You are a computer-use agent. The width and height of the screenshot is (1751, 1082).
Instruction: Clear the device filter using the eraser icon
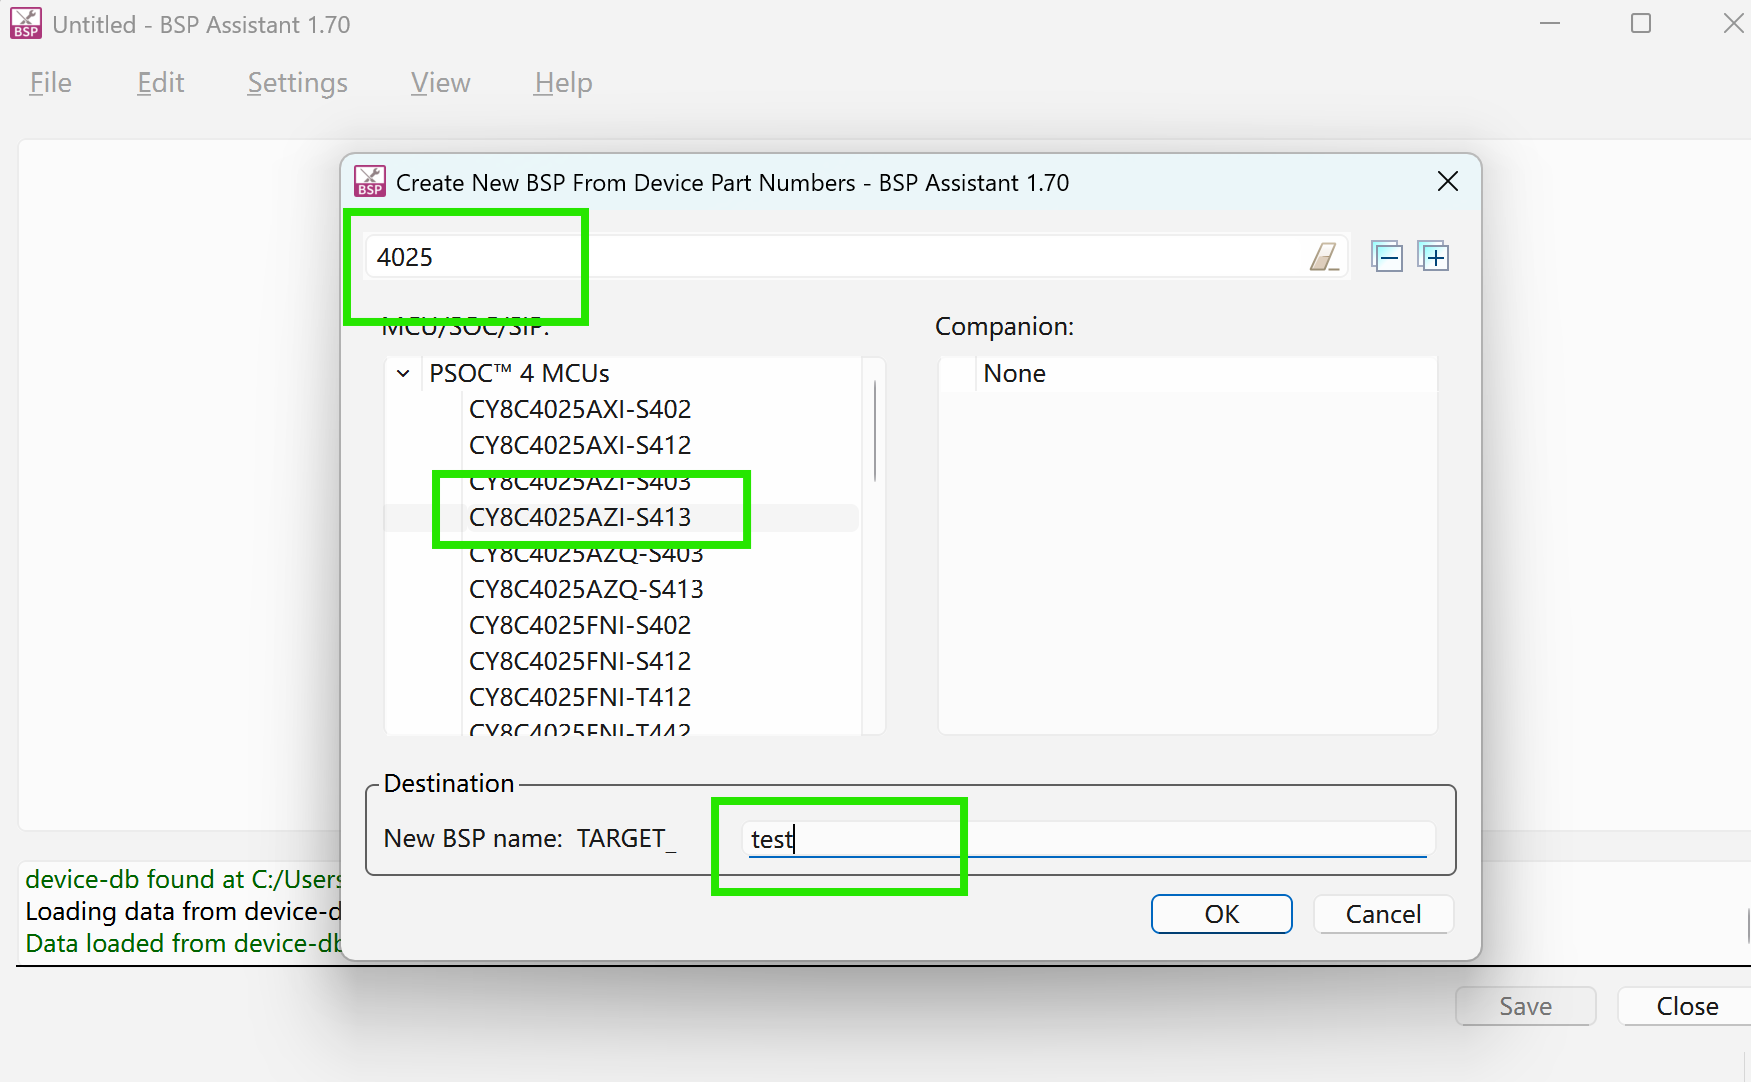point(1324,257)
